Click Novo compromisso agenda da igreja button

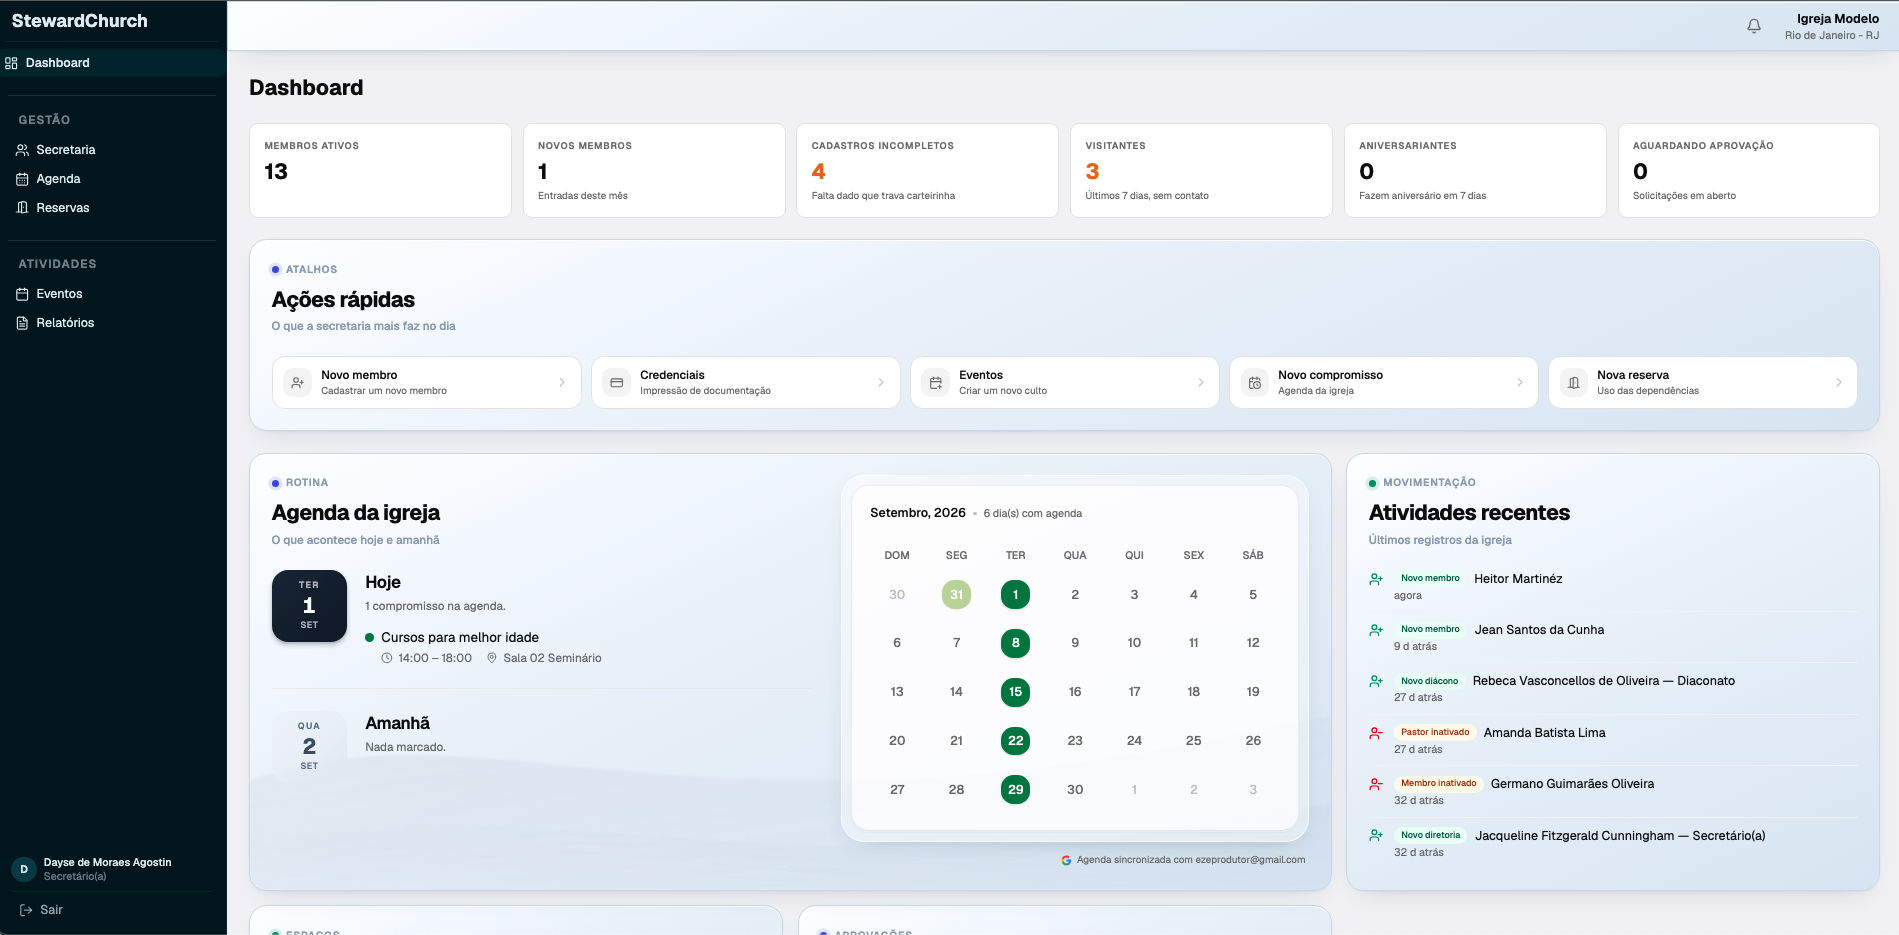(1384, 383)
